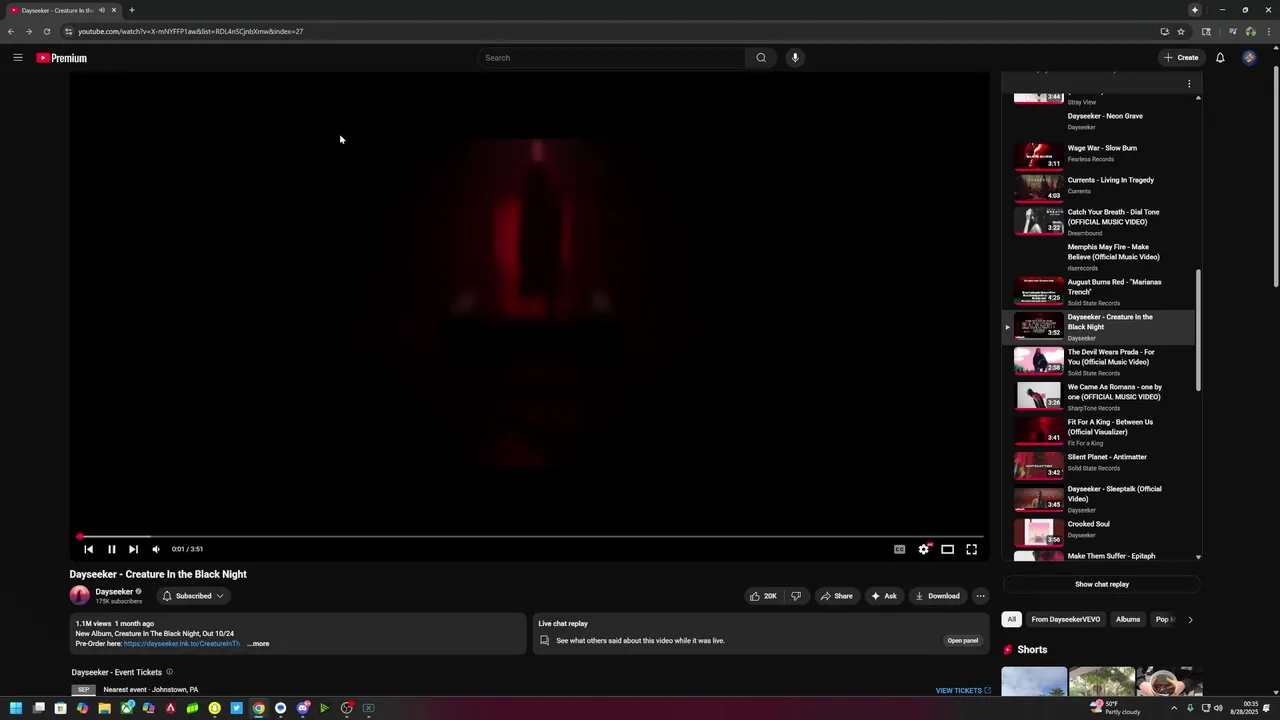1280x720 pixels.
Task: Select Fit For A King - Between Us
Action: pyautogui.click(x=1098, y=432)
